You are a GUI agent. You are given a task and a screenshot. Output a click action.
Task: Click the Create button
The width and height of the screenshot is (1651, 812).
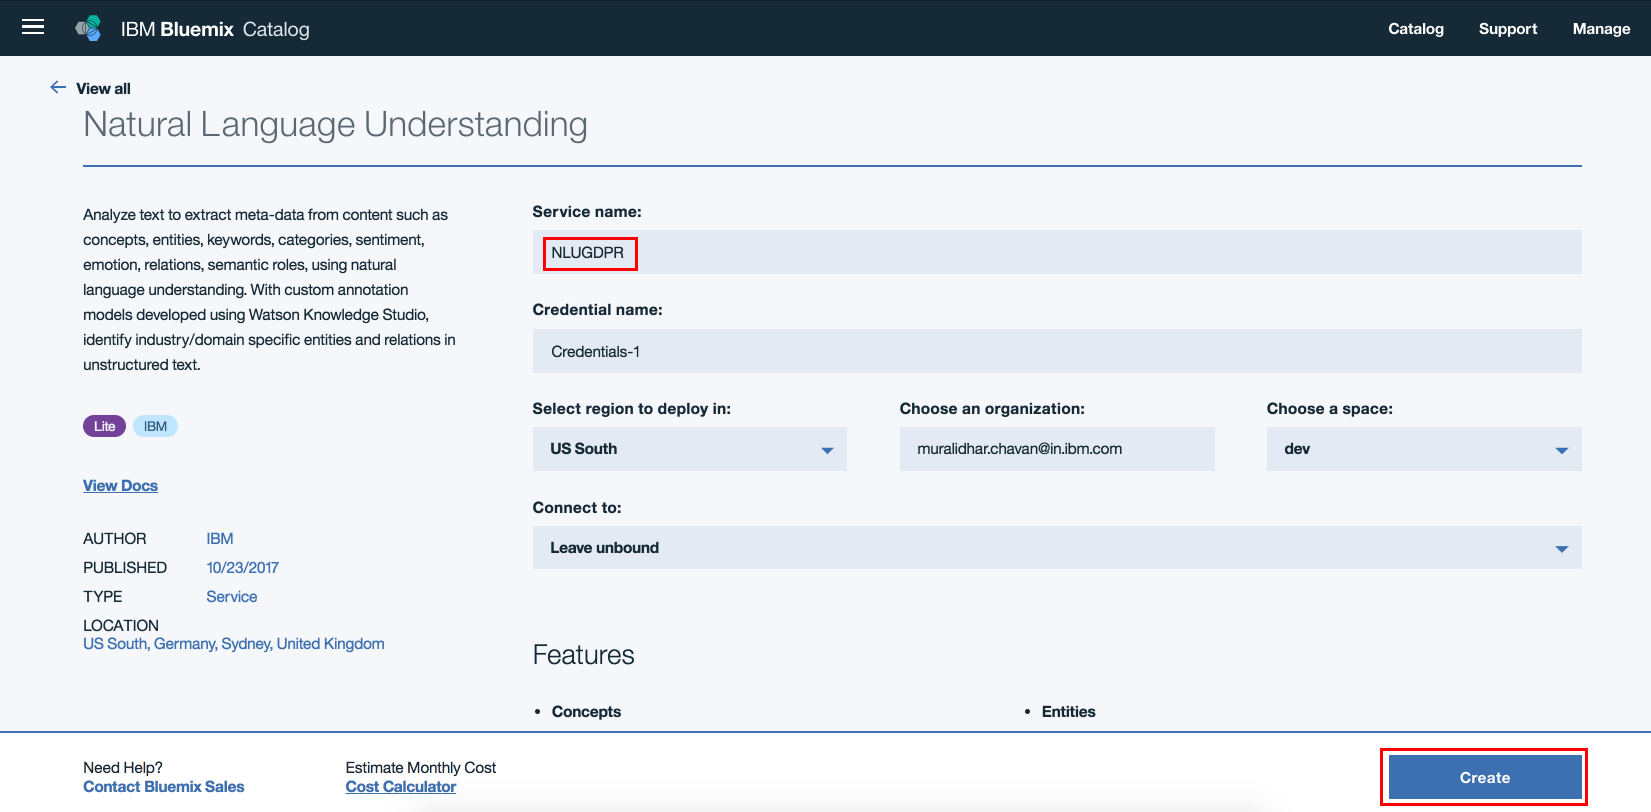click(1485, 777)
